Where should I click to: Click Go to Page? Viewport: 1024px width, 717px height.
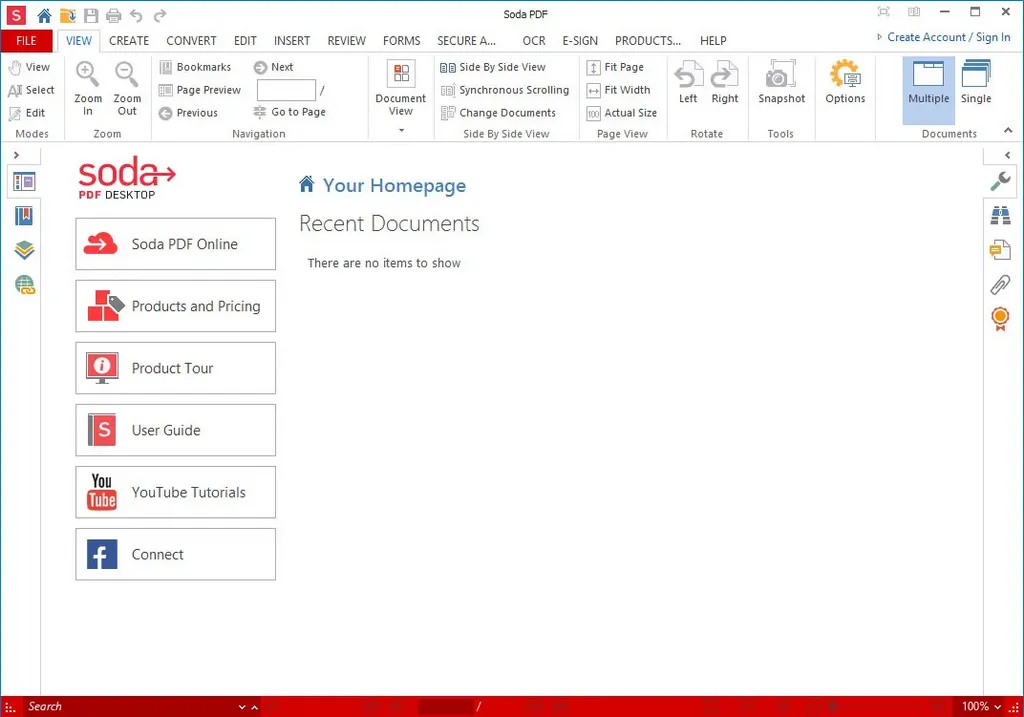[289, 112]
